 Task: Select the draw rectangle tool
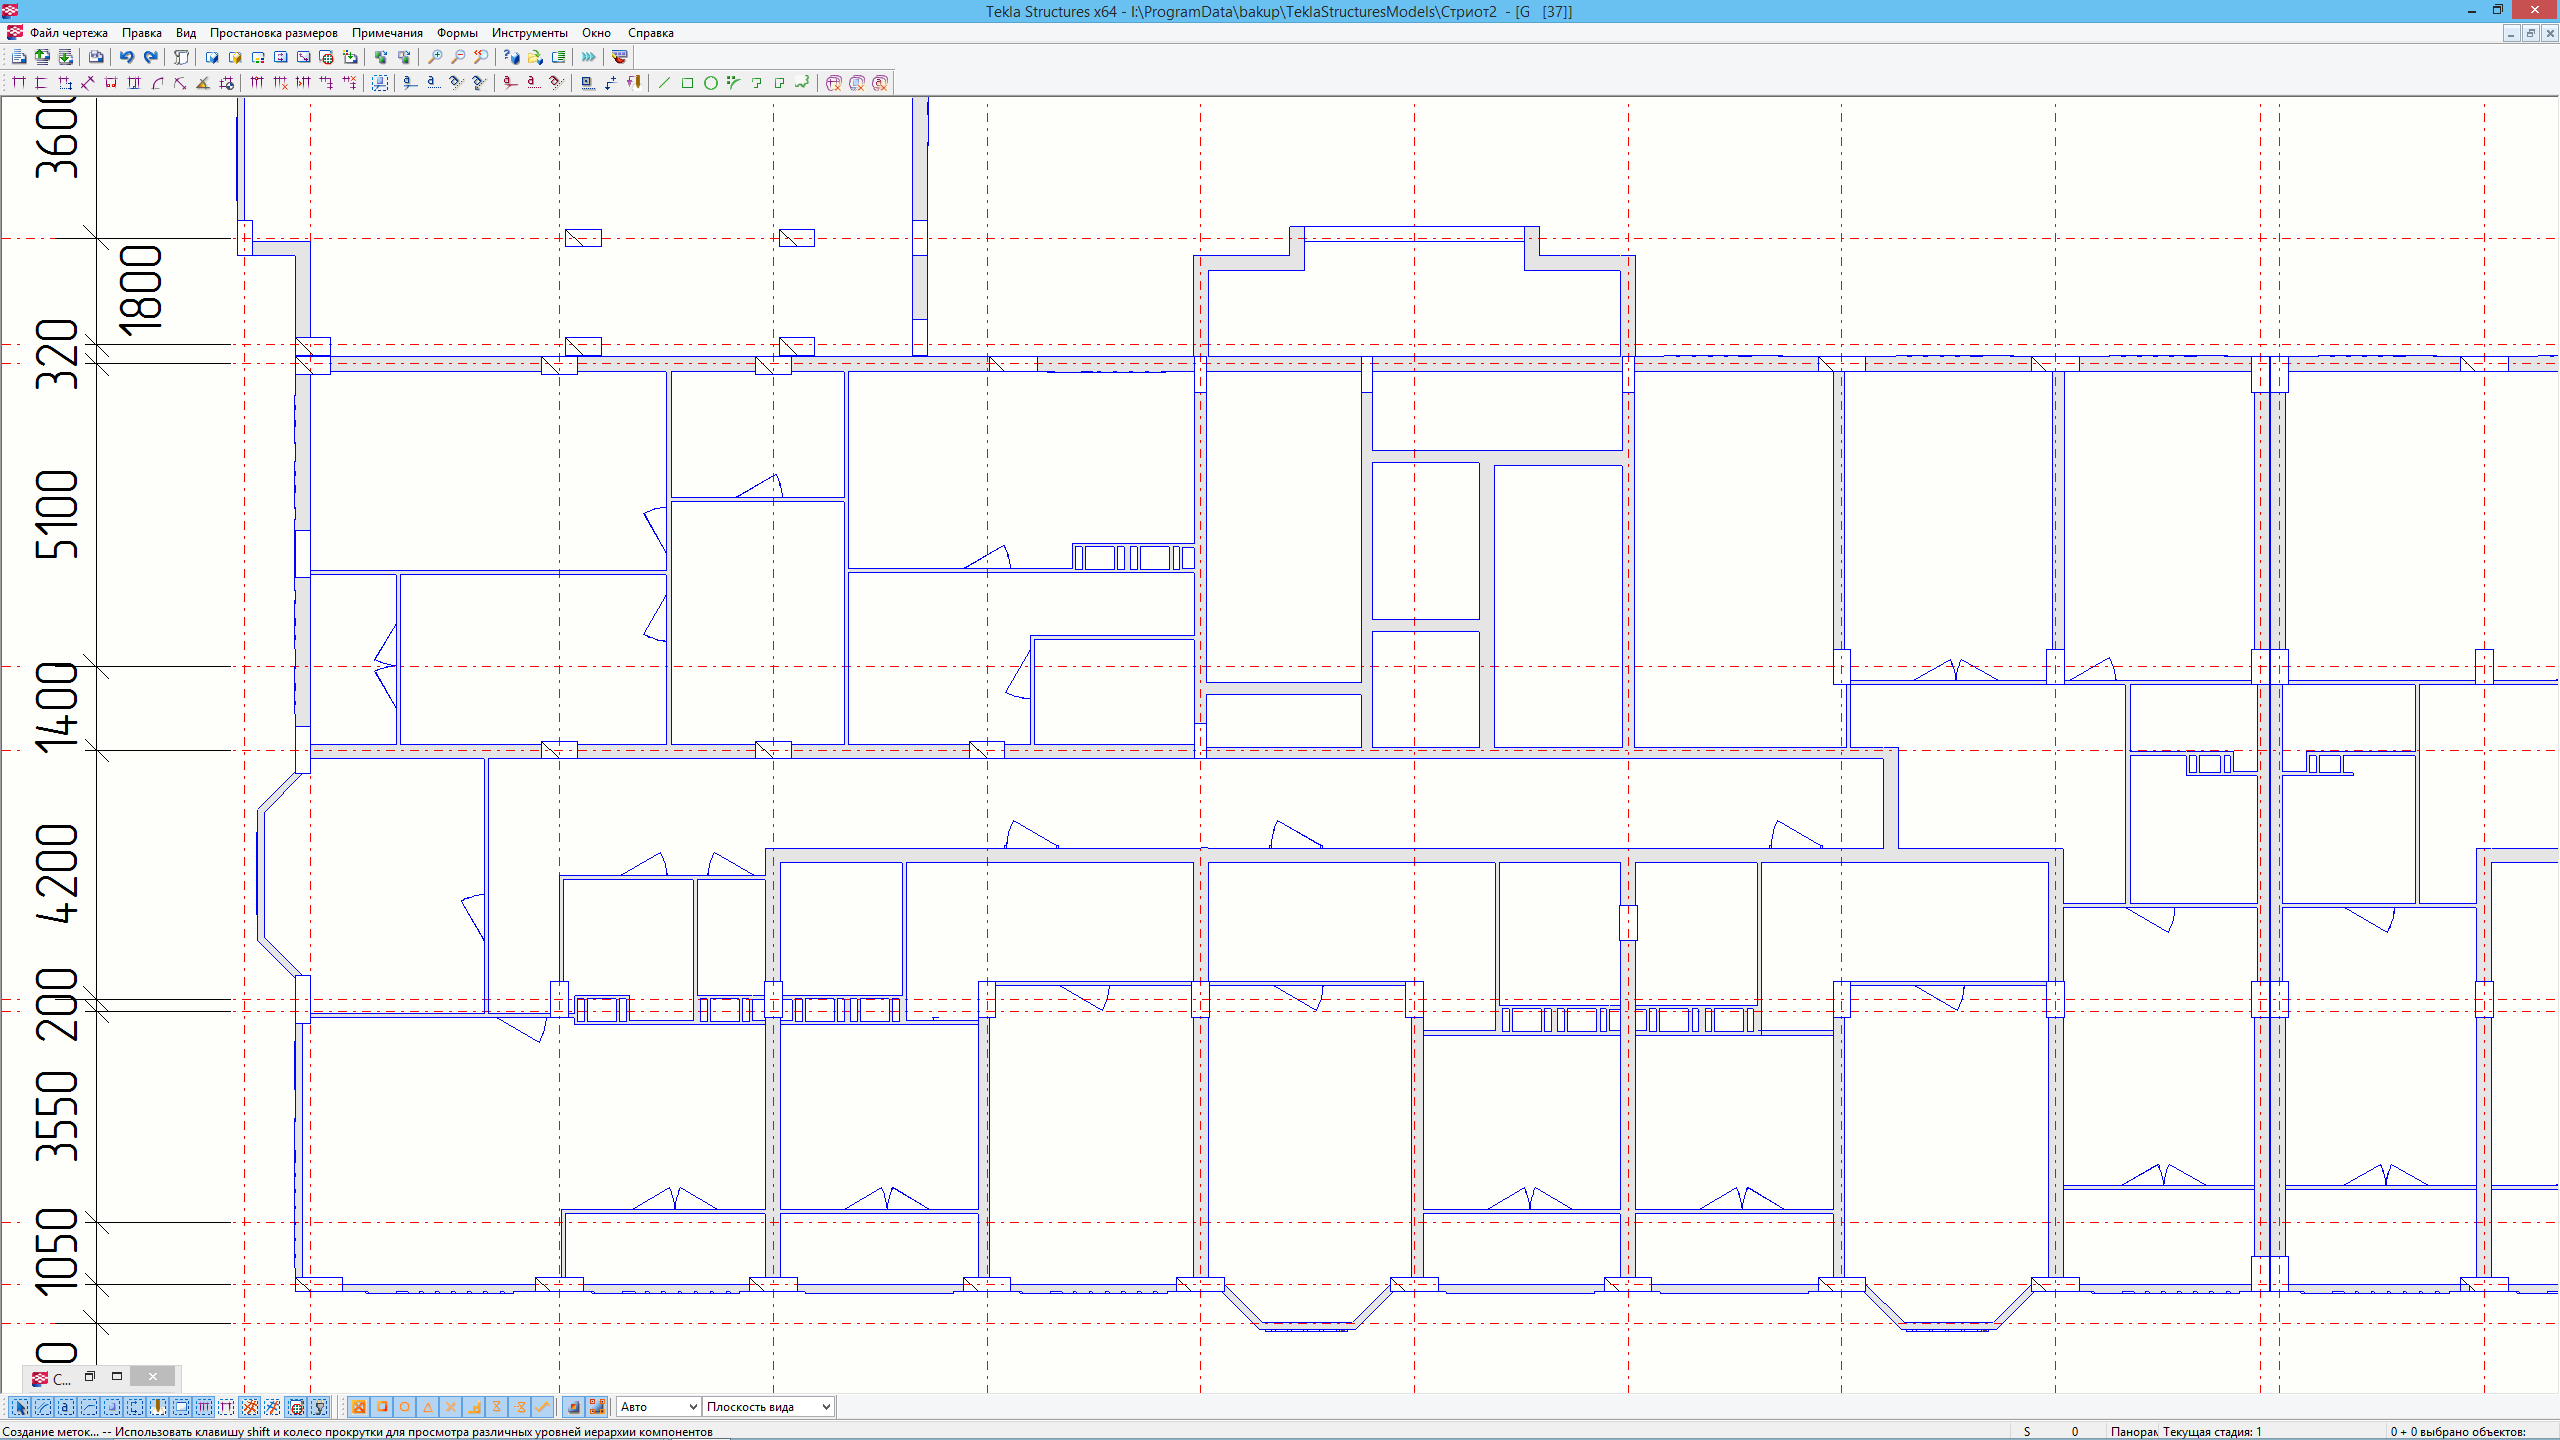688,83
